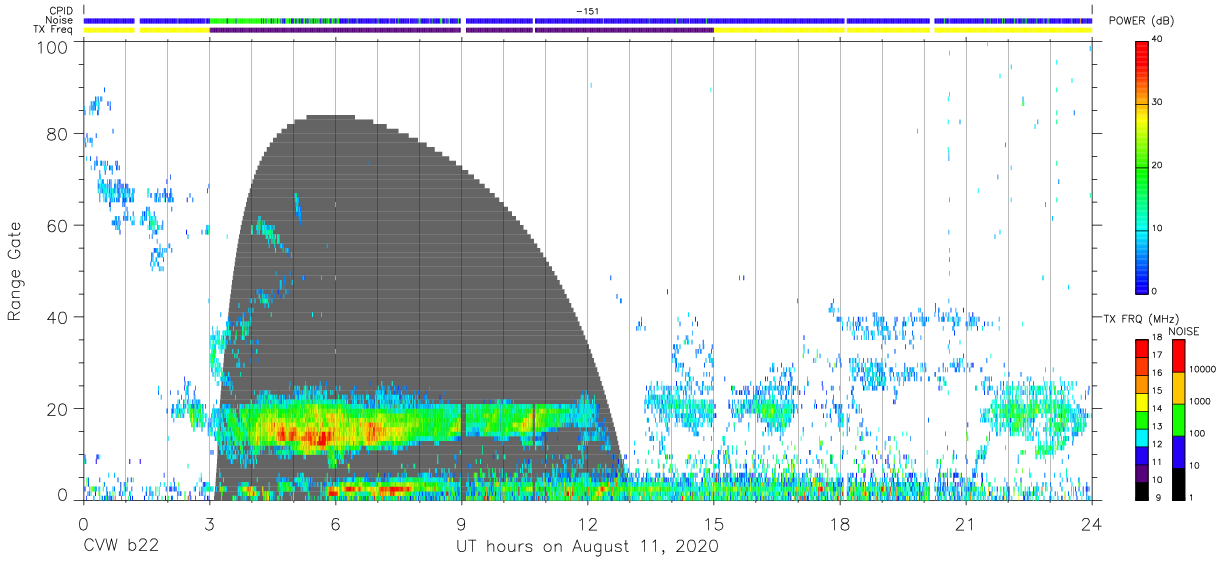Select the UT hour tick label 9
Viewport: 1228px width, 567px height.
click(462, 523)
